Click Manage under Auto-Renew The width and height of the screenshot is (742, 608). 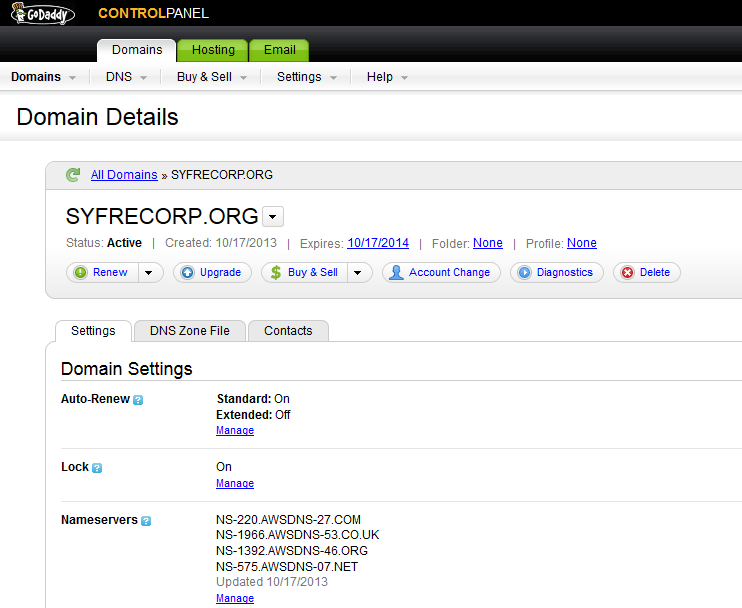pyautogui.click(x=235, y=431)
